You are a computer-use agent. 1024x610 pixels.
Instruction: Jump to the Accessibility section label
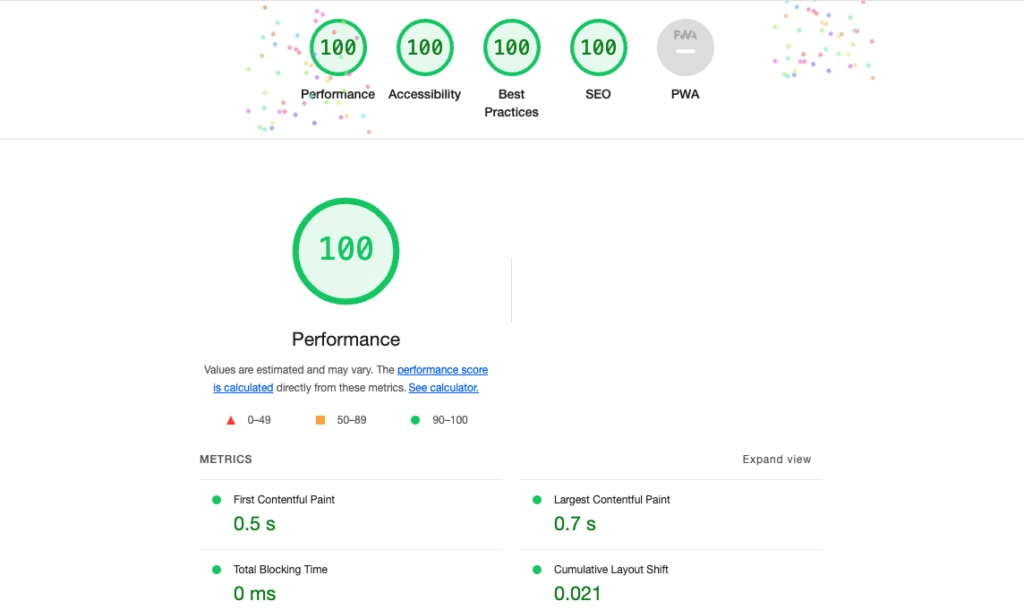pyautogui.click(x=424, y=95)
